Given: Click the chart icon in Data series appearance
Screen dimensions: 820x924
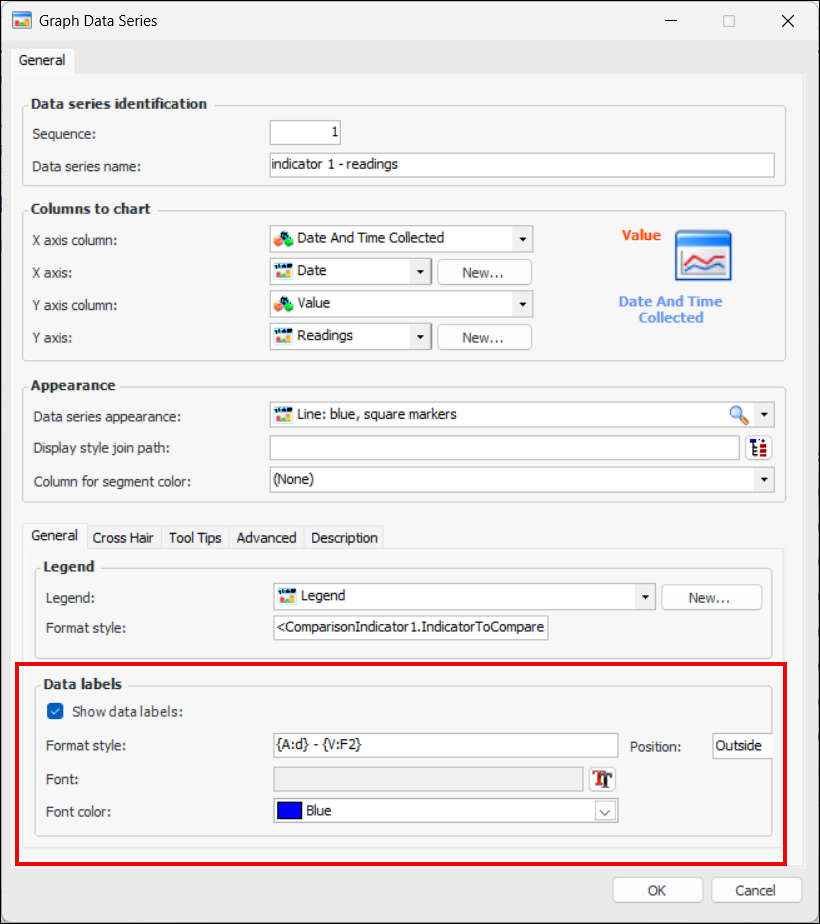Looking at the screenshot, I should coord(283,415).
